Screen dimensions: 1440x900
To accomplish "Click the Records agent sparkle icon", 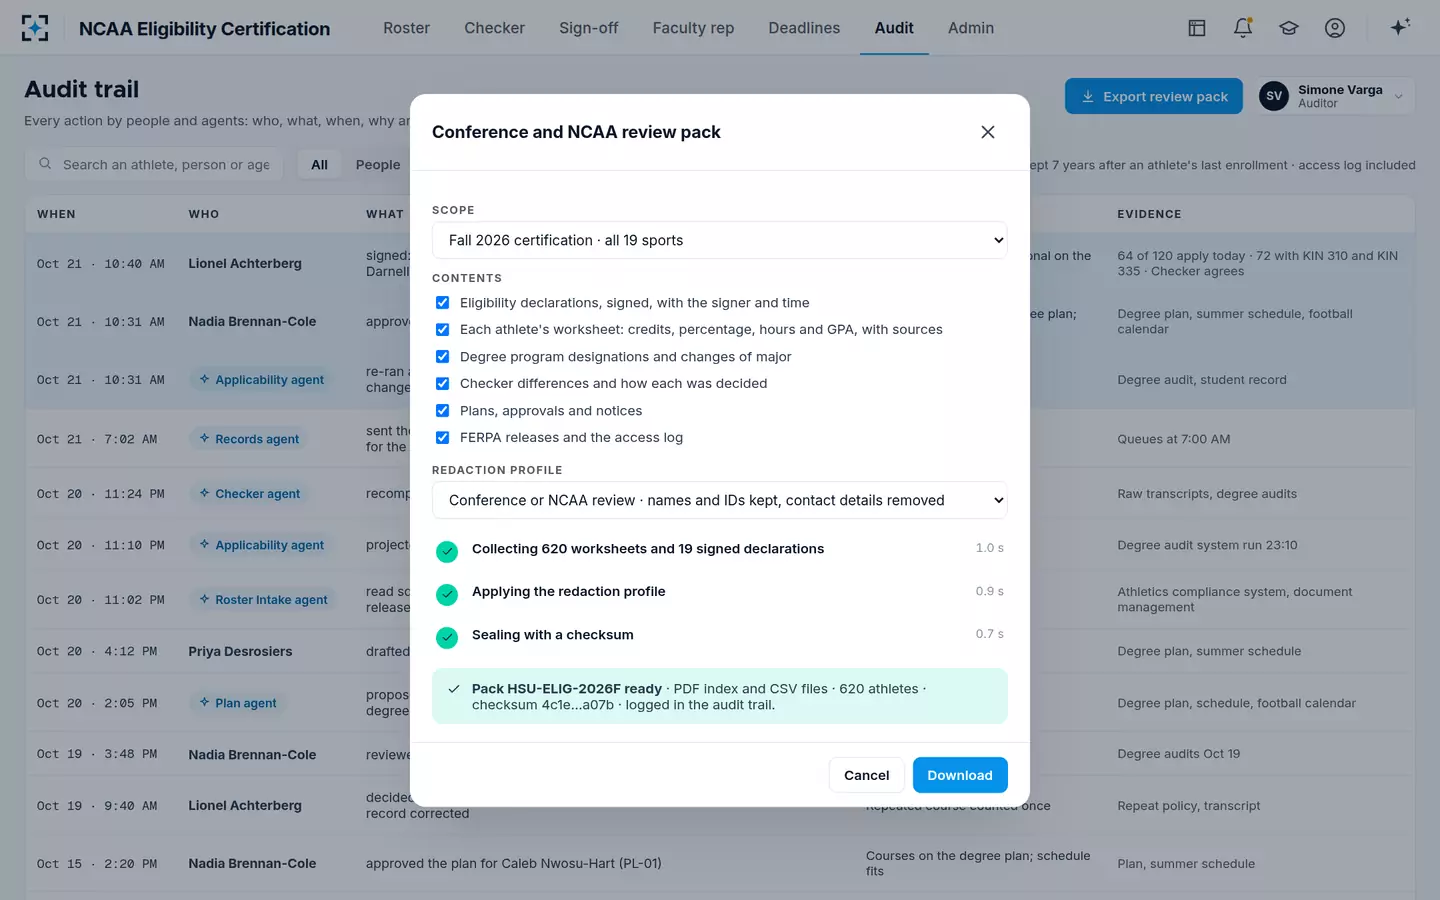I will coord(204,438).
